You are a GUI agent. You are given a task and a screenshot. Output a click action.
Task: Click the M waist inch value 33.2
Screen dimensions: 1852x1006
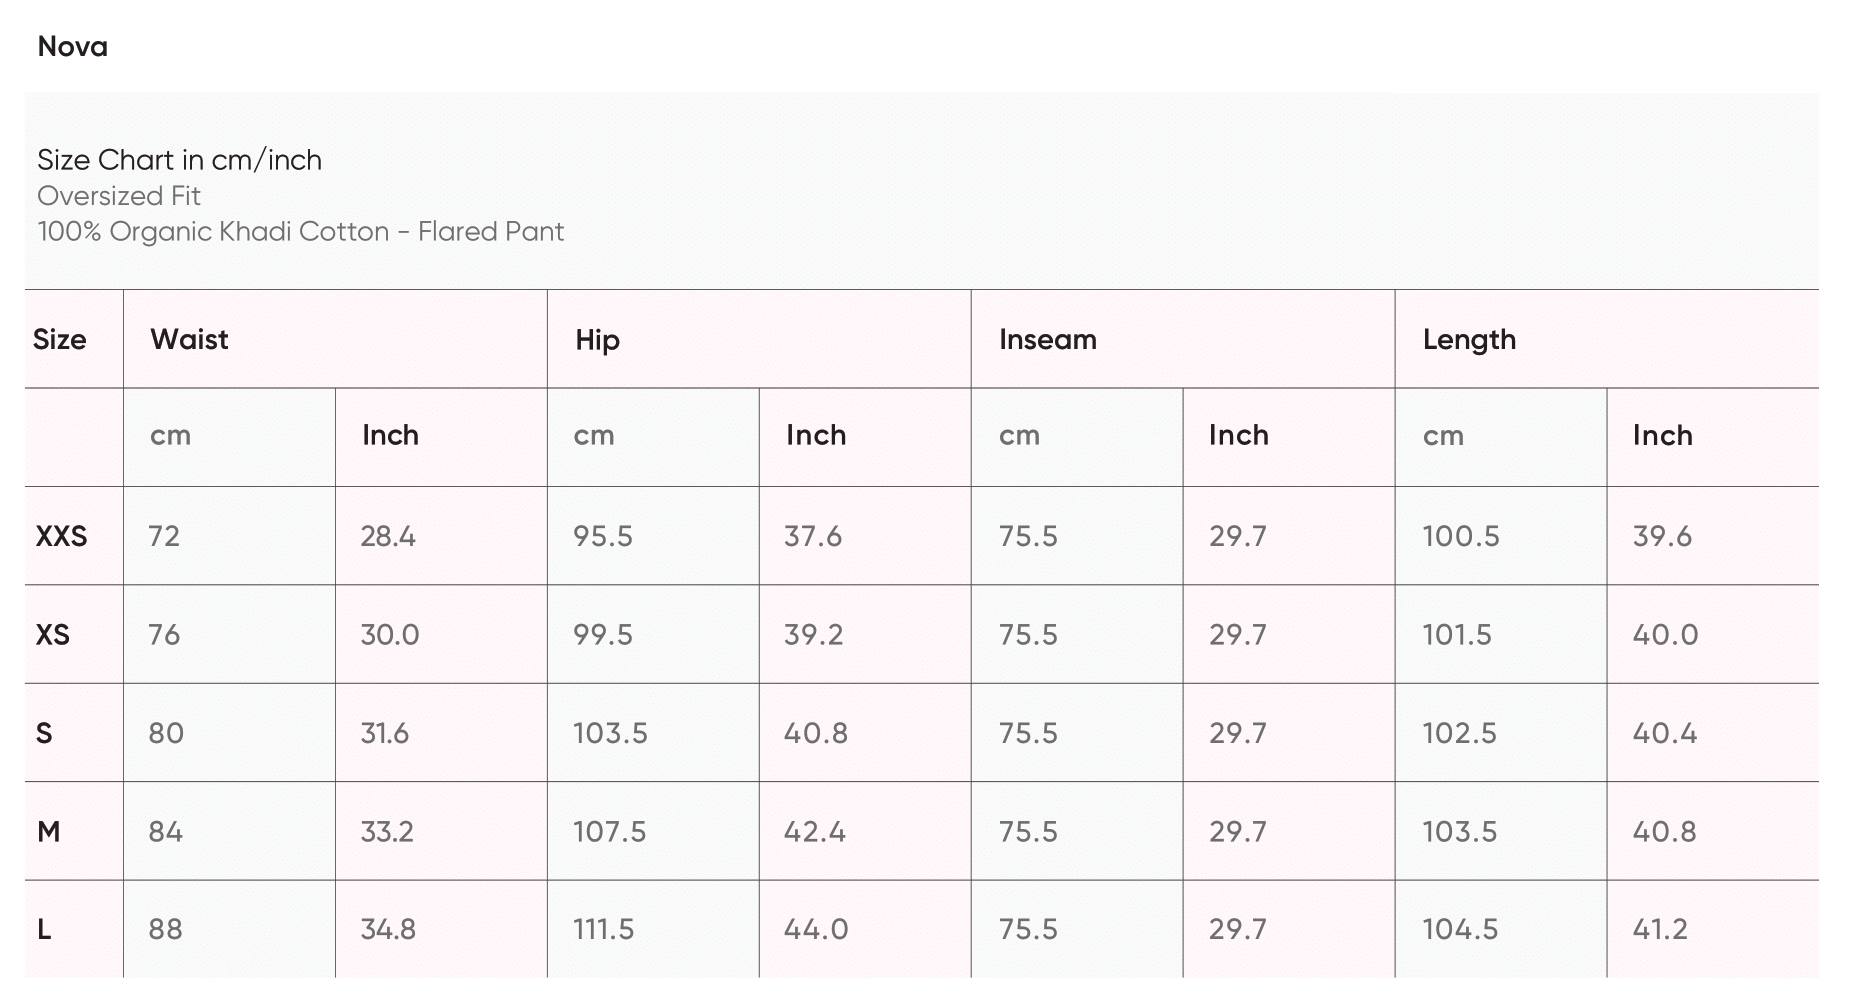[x=387, y=832]
